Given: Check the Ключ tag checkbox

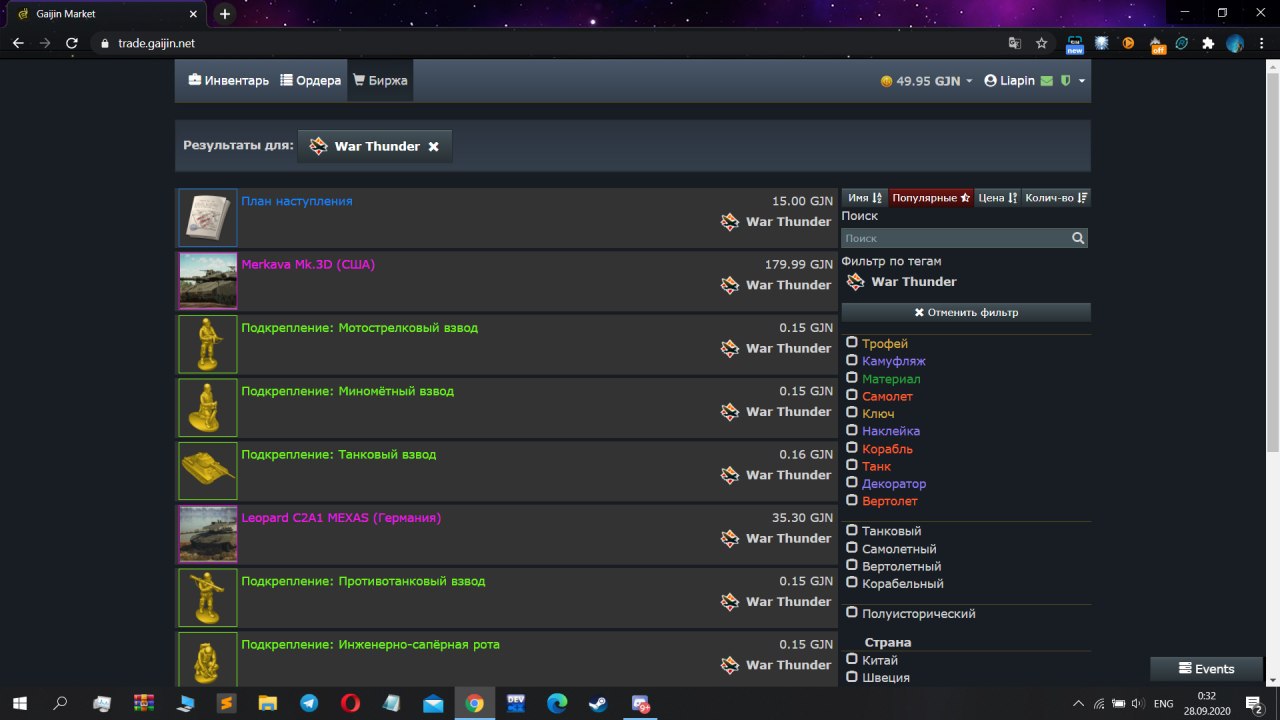Looking at the screenshot, I should click(852, 413).
